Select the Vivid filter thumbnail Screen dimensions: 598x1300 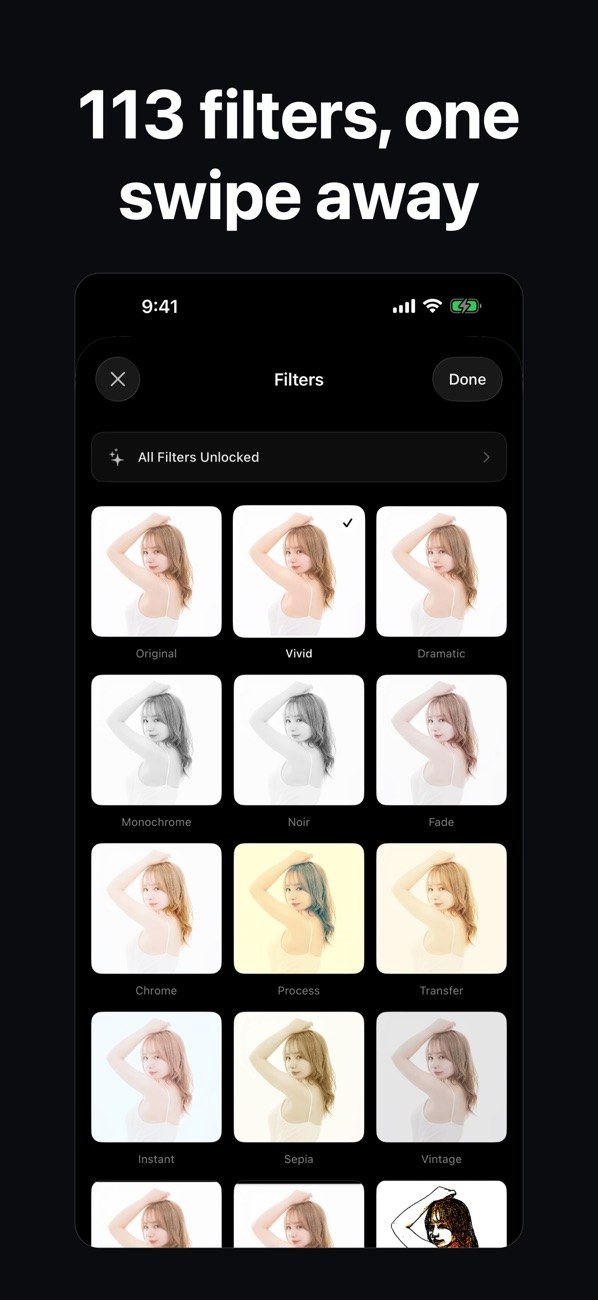tap(299, 571)
